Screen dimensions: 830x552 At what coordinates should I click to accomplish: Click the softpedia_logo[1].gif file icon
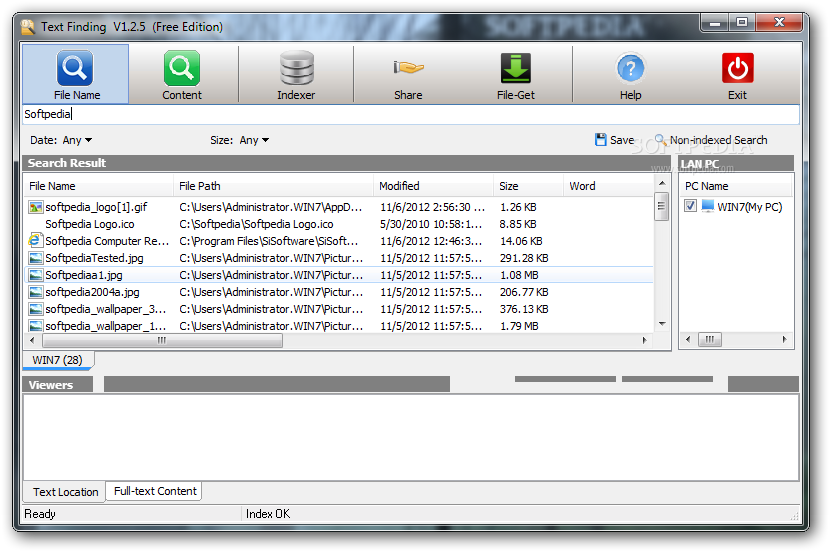tap(35, 207)
